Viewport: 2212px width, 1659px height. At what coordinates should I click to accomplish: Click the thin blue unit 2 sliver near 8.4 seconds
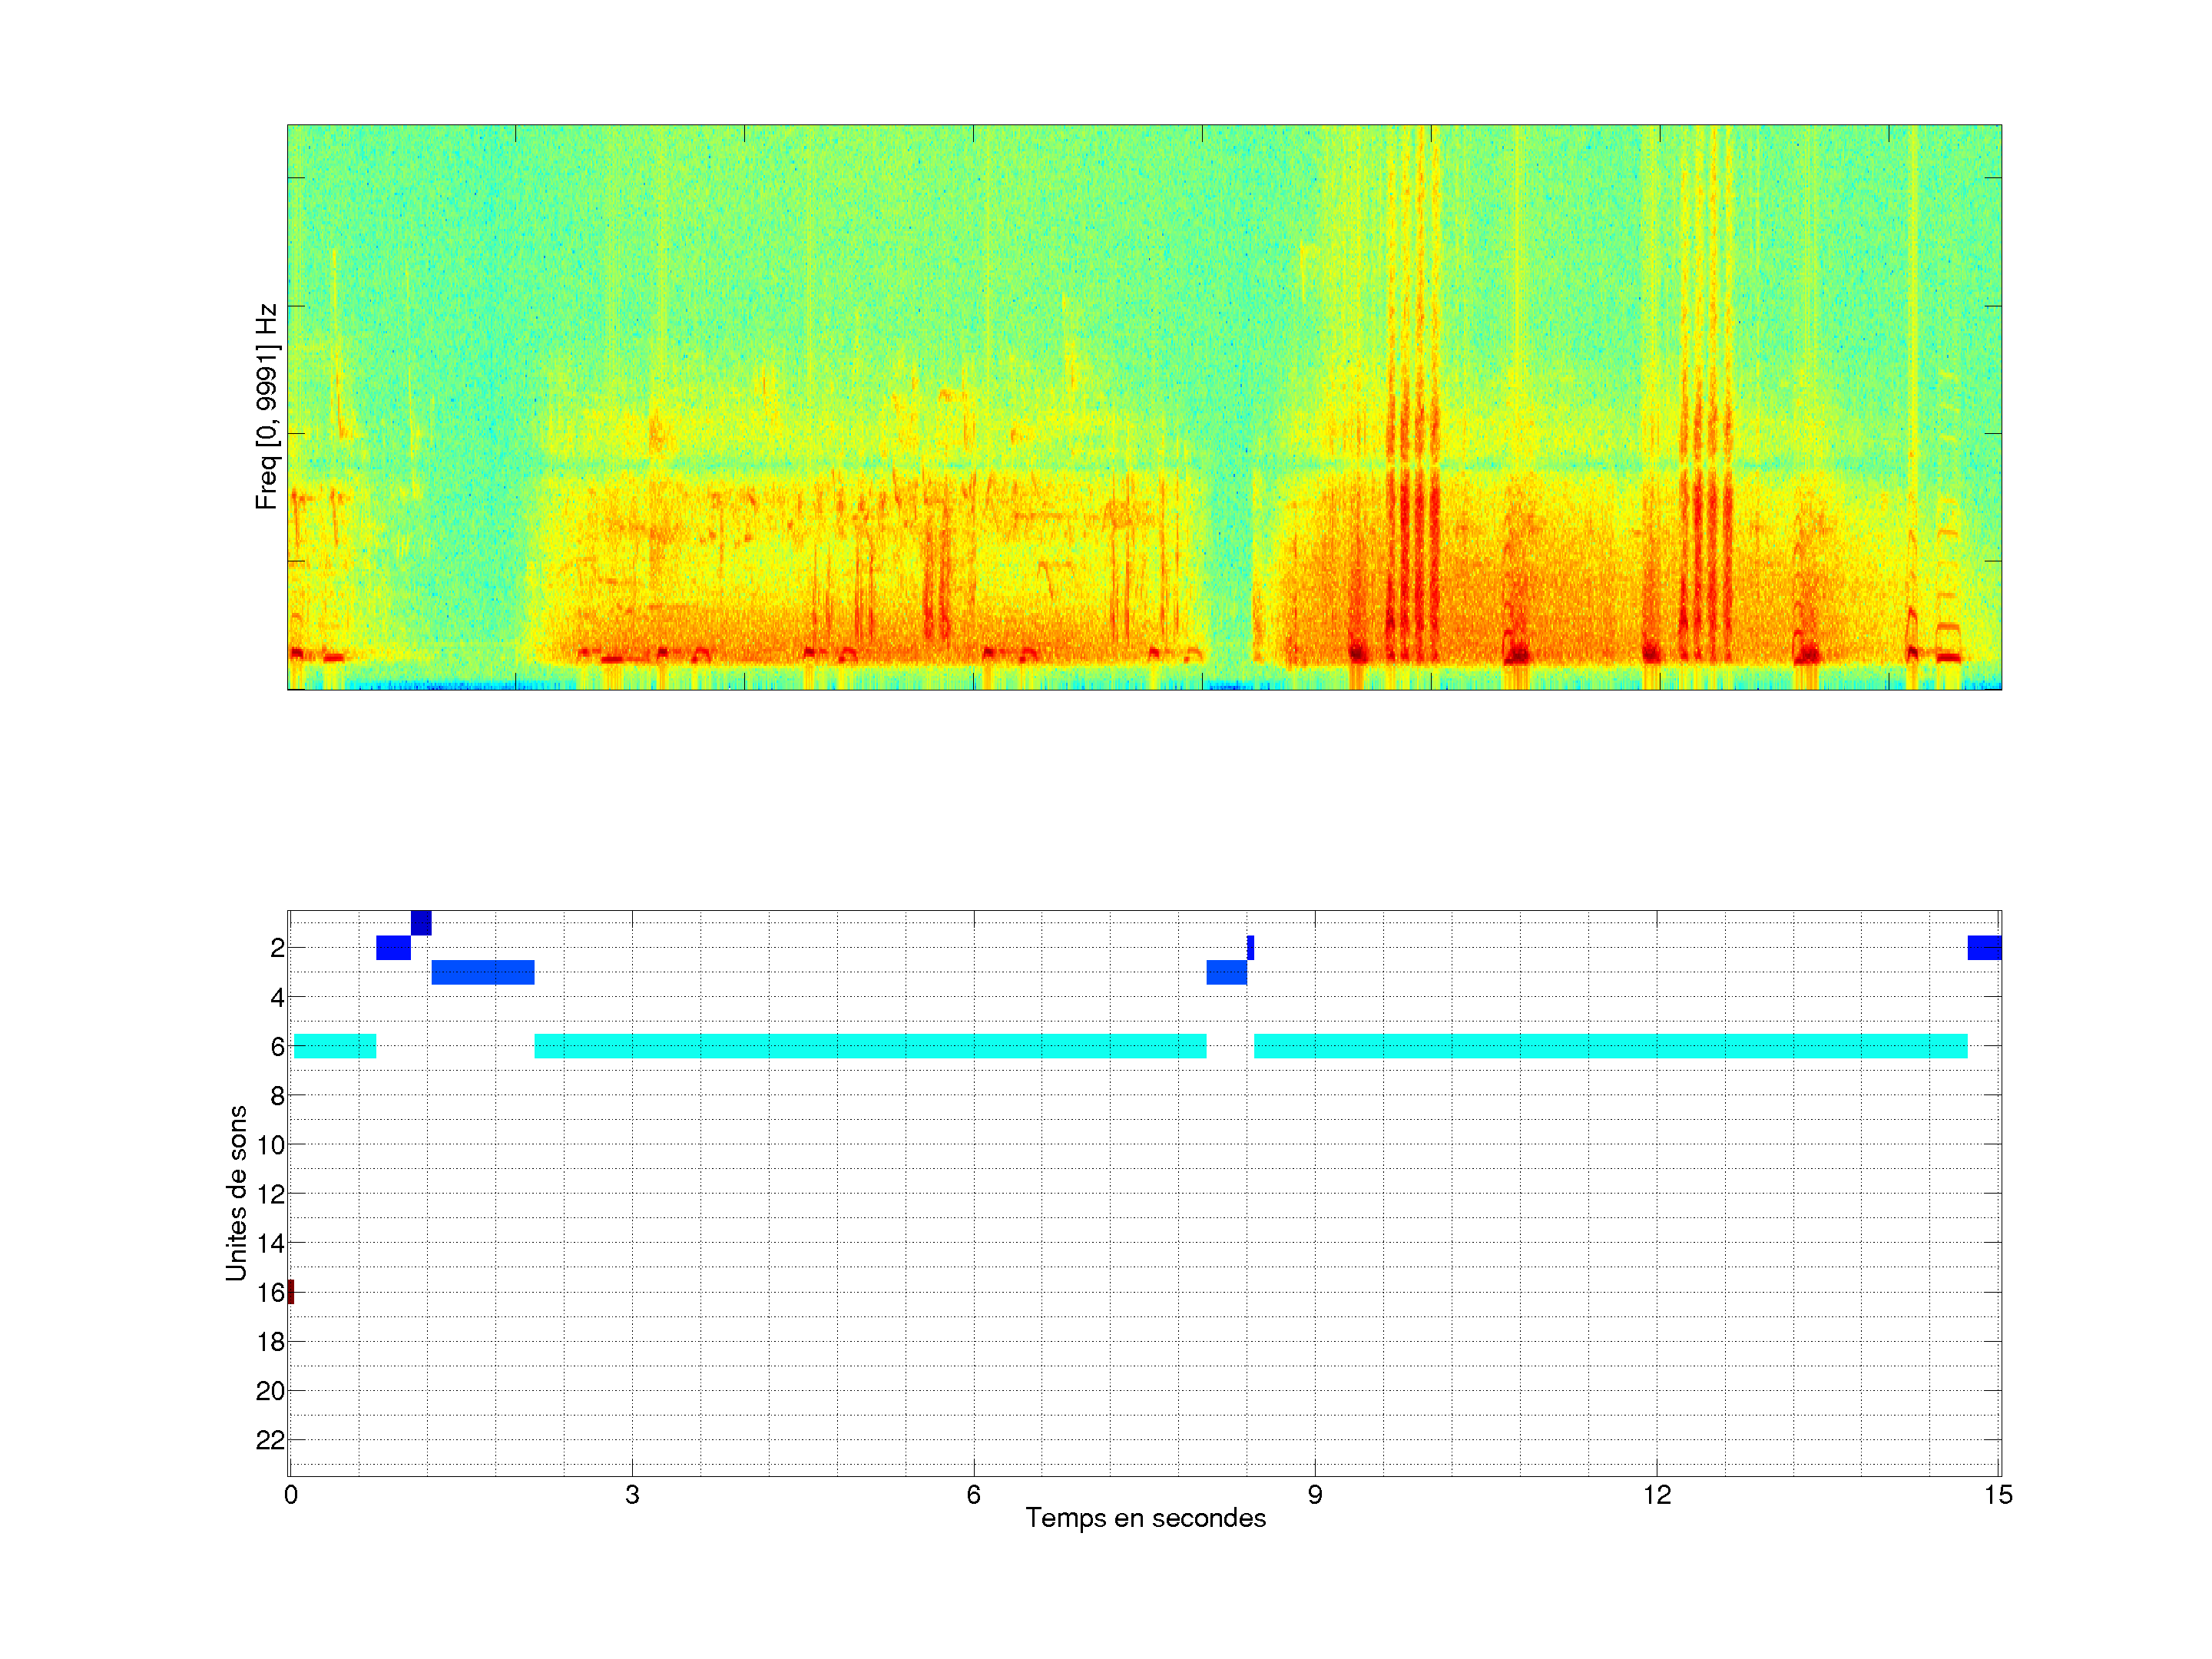click(1250, 947)
